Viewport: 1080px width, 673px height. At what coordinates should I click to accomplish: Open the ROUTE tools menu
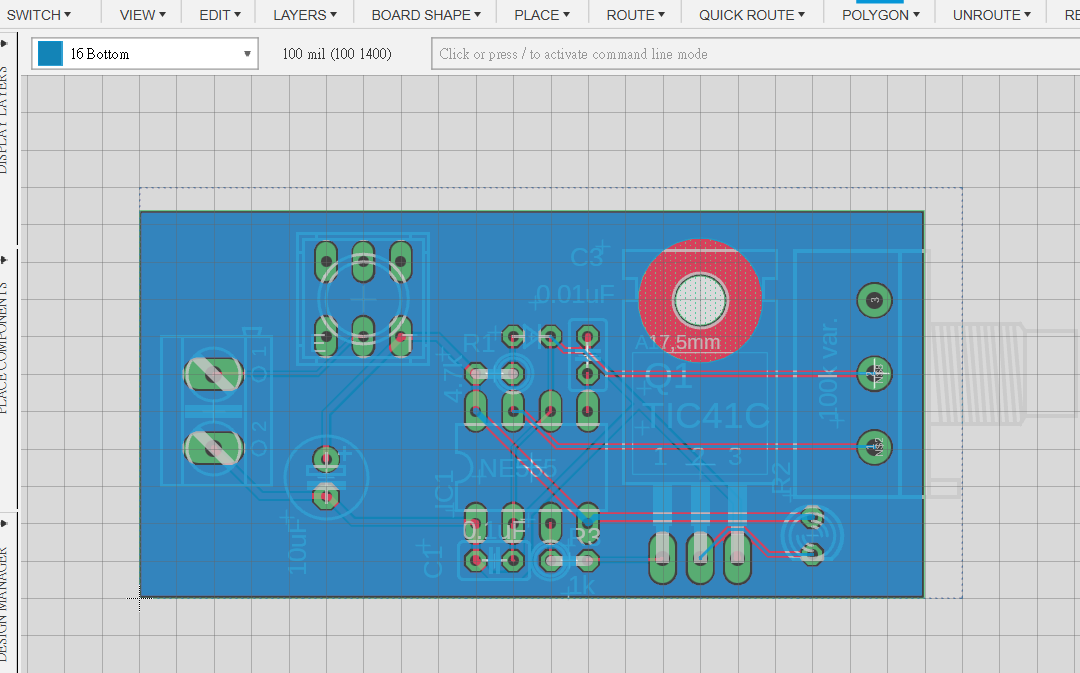pos(636,15)
